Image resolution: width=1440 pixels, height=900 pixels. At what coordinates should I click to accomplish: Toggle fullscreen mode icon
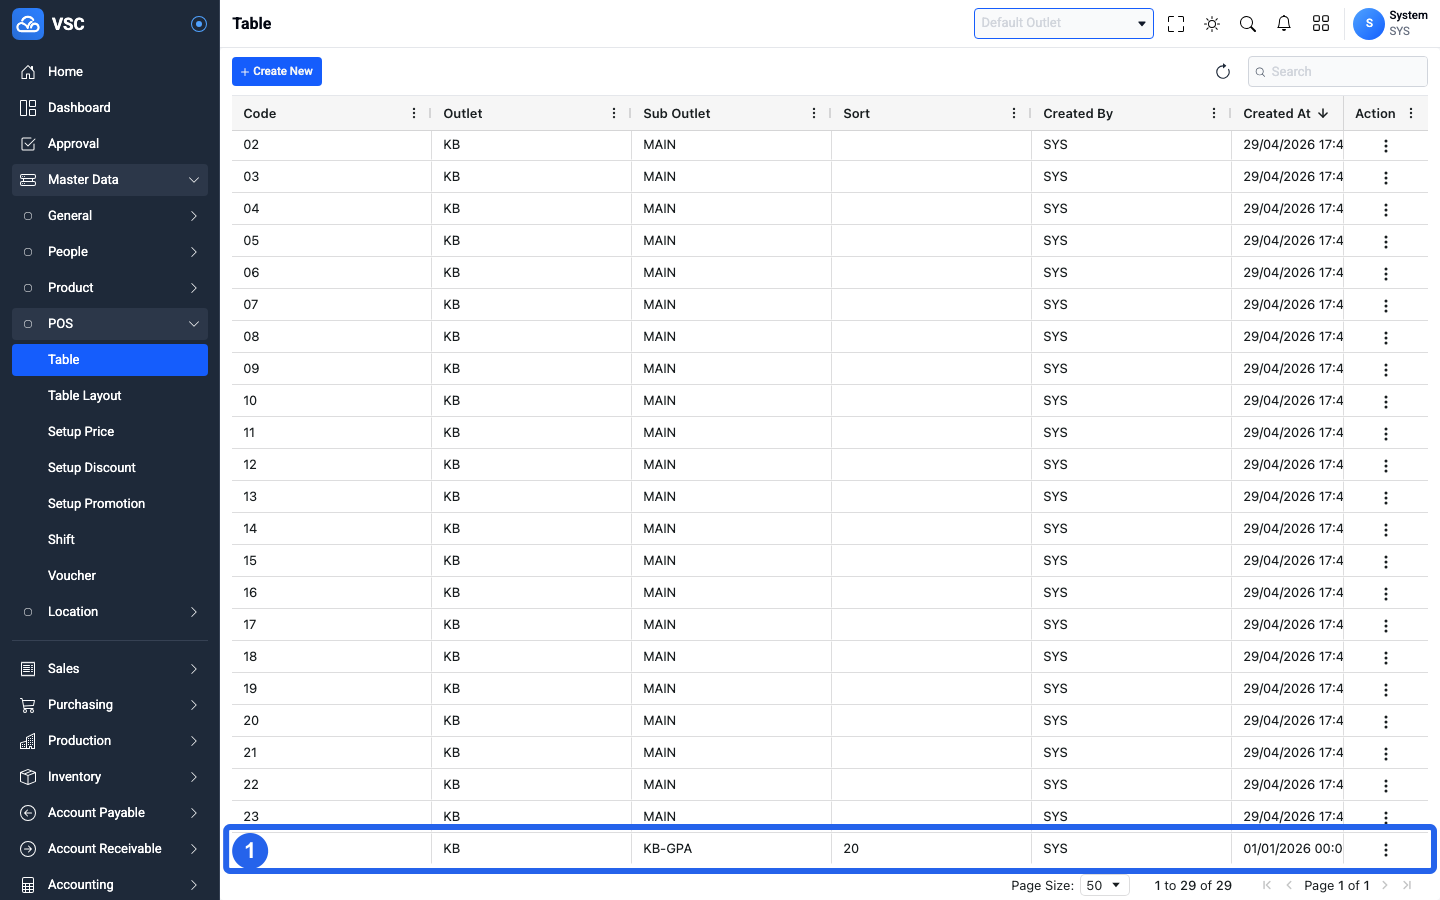[x=1176, y=24]
